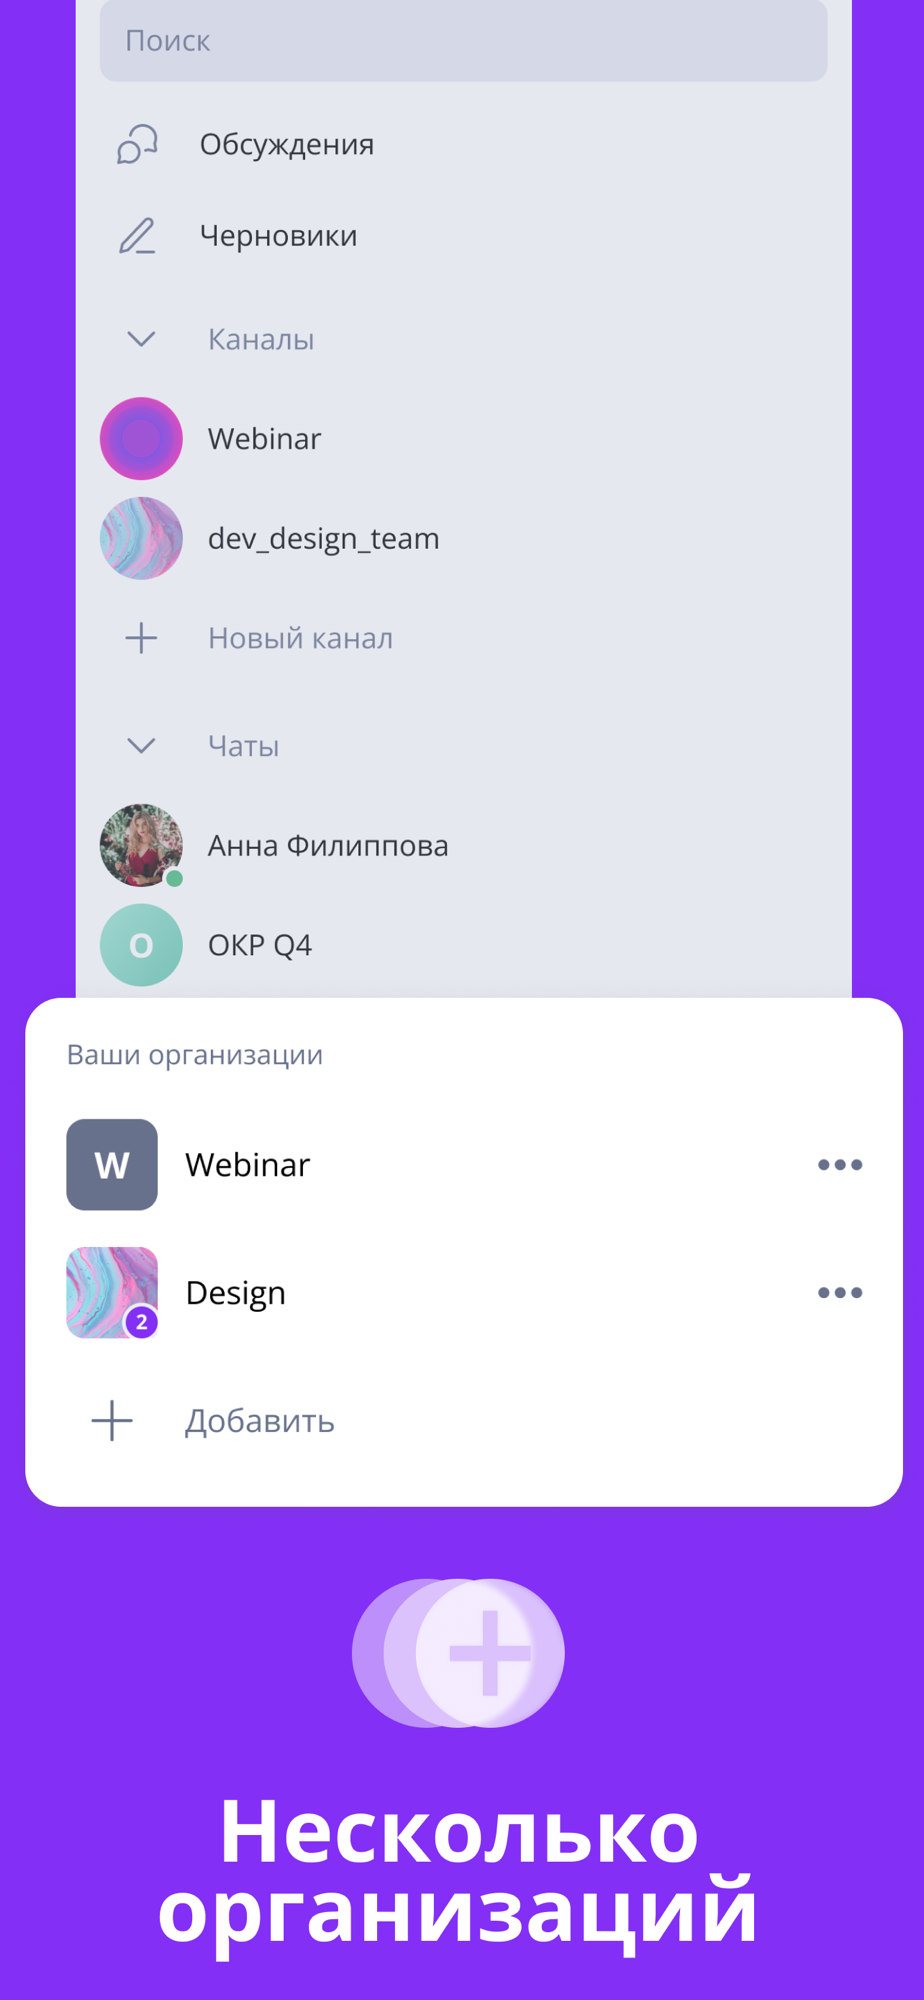Screen dimensions: 924x2000
Task: Open options menu for Webinar organization
Action: pos(840,1165)
